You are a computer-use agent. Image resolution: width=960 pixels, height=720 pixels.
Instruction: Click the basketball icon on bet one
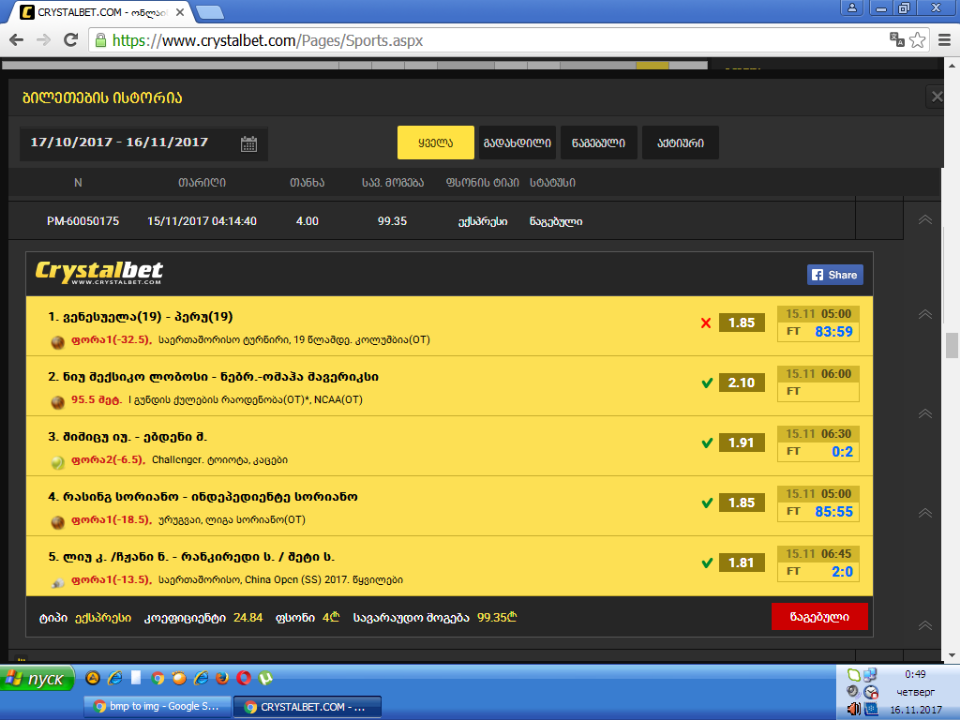click(58, 342)
